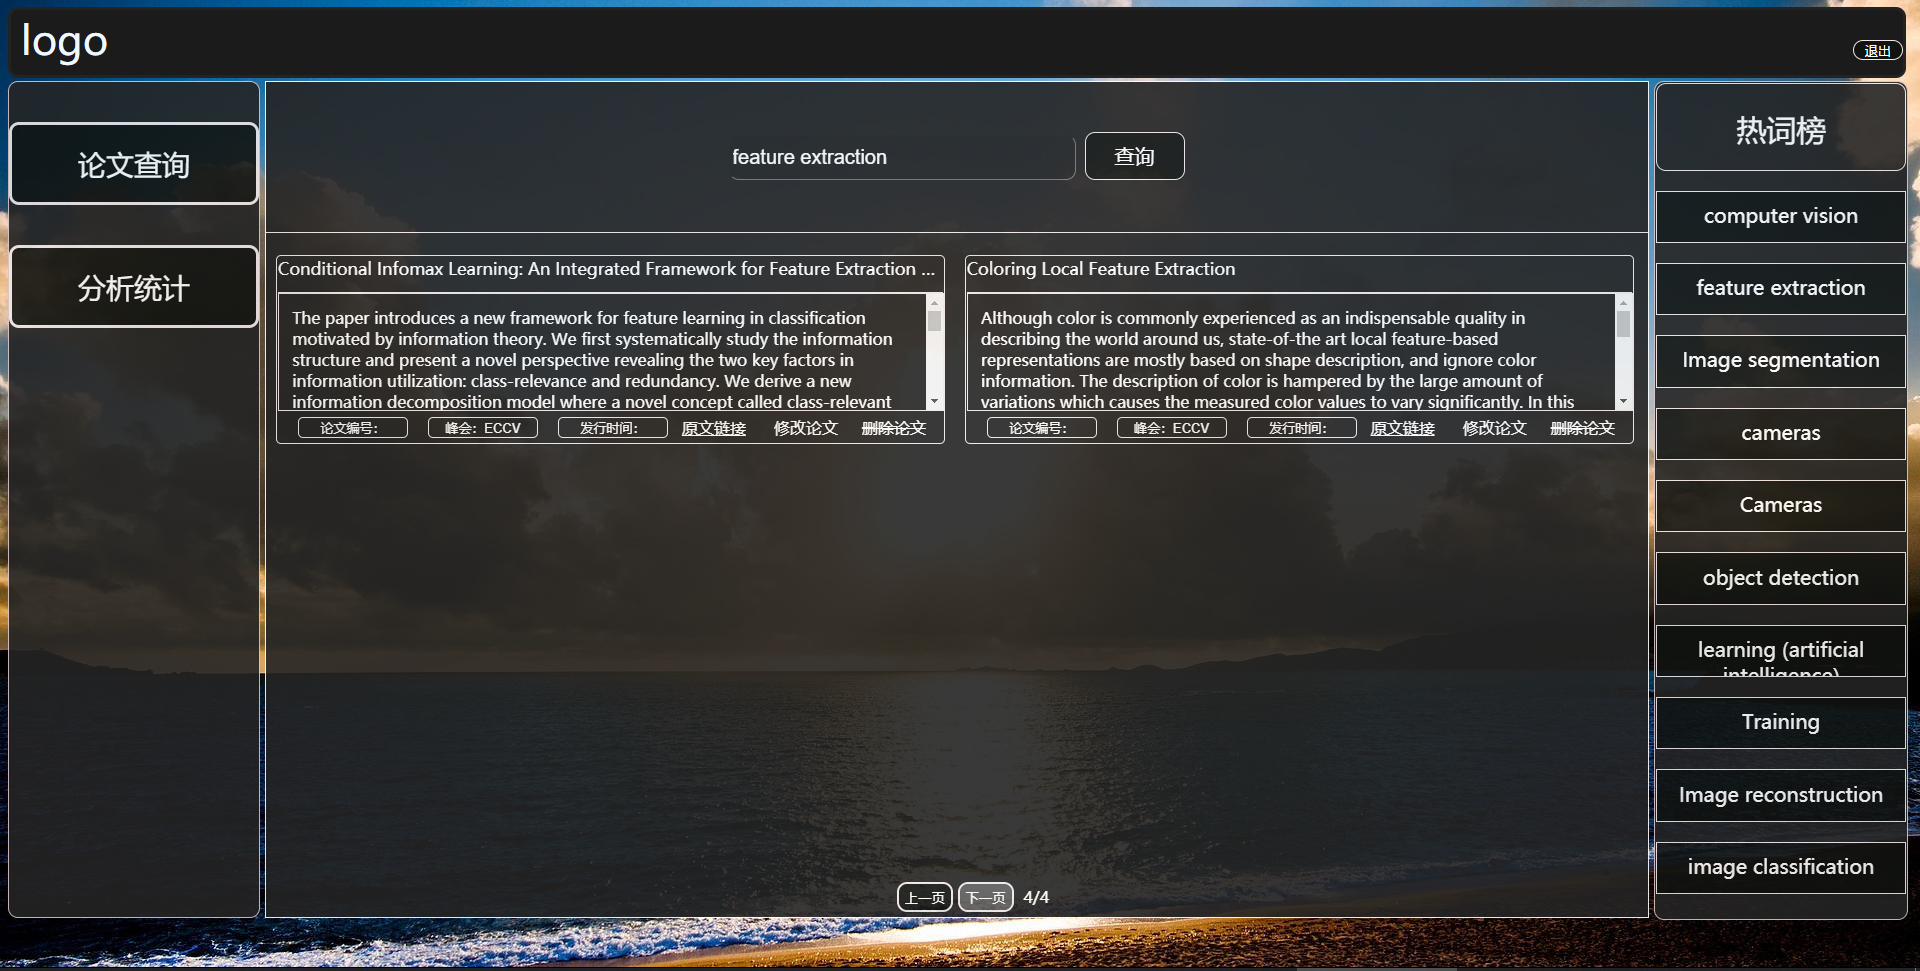Image resolution: width=1920 pixels, height=971 pixels.
Task: Select the Coloring Local Feature Extraction title
Action: pos(1100,269)
